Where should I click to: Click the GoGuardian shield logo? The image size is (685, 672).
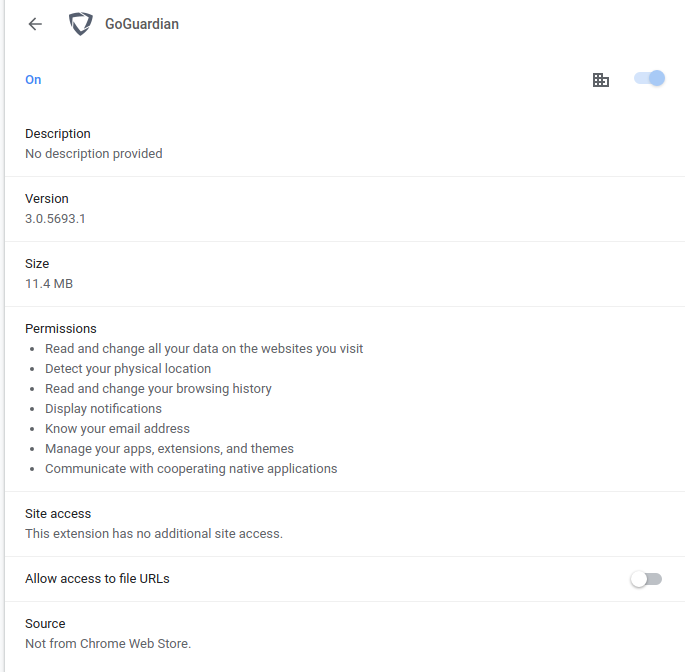[x=81, y=24]
